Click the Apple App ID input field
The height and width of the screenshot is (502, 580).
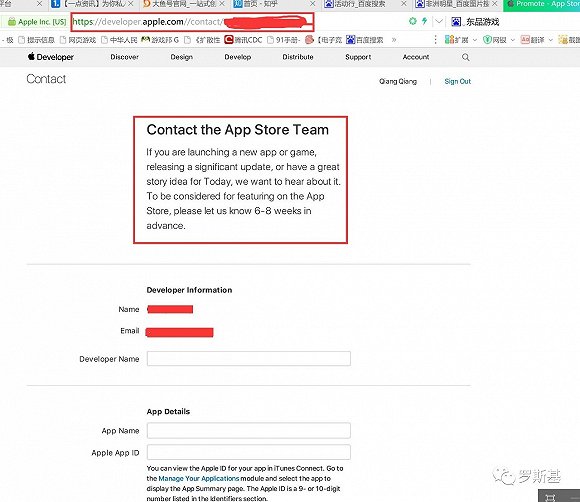[249, 452]
